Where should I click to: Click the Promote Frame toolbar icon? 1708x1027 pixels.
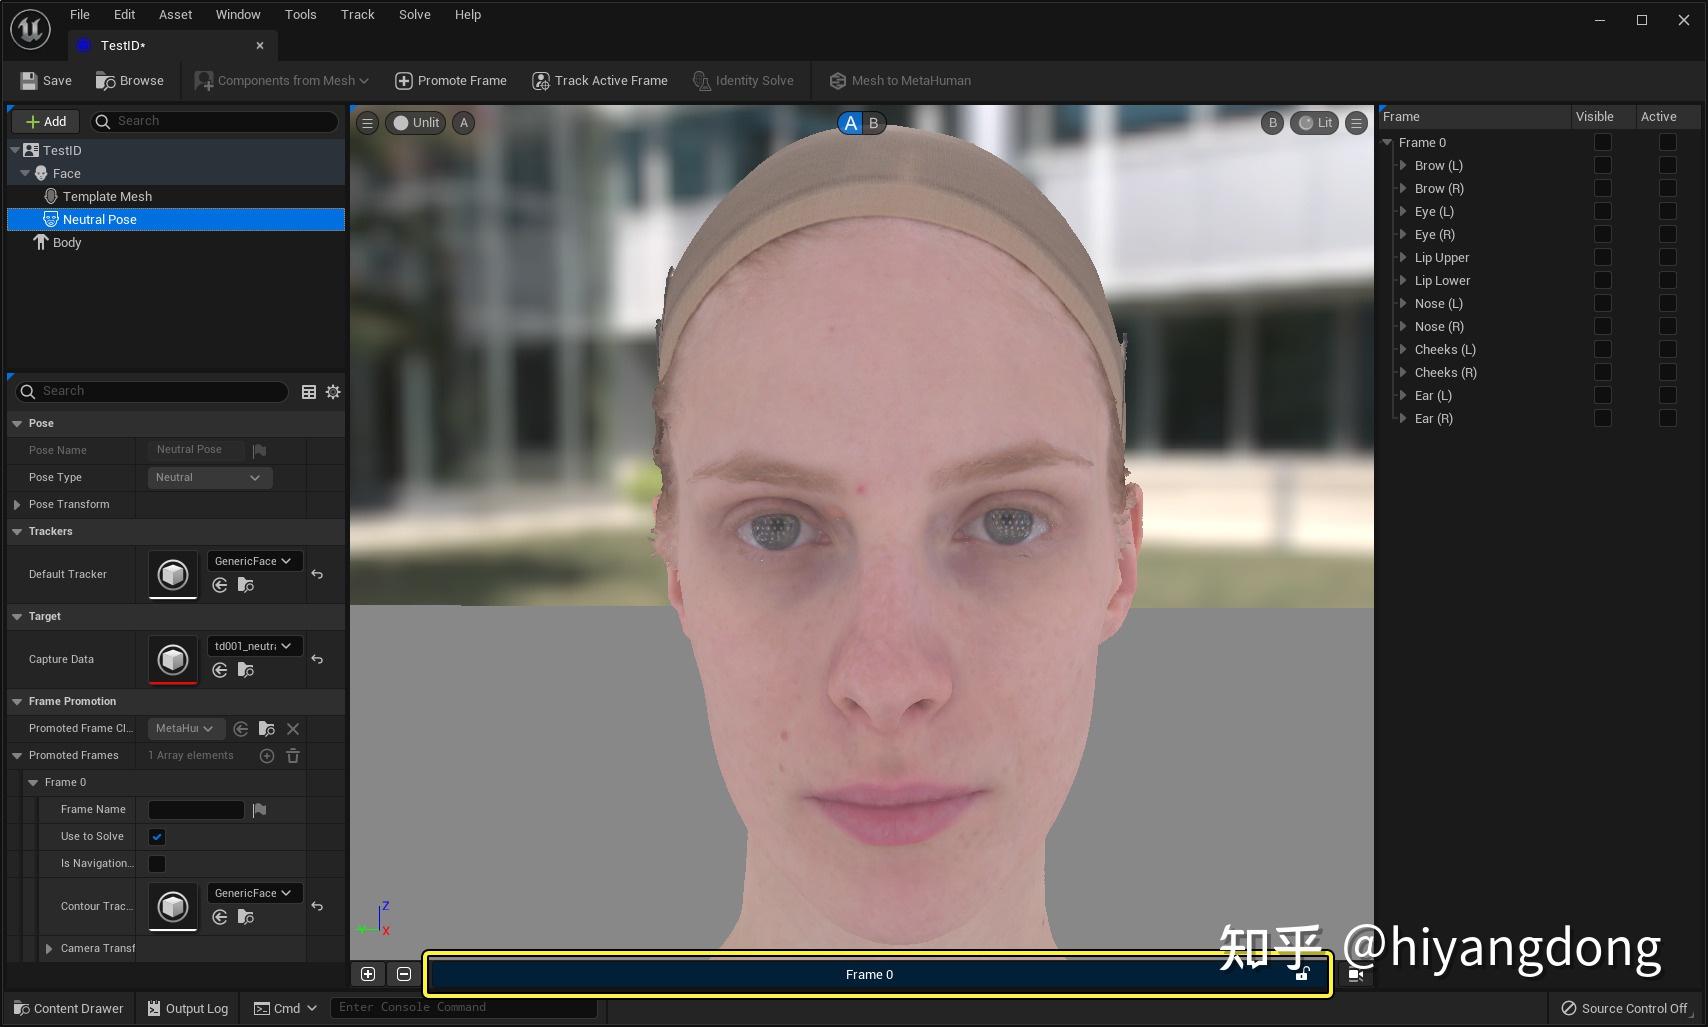404,81
